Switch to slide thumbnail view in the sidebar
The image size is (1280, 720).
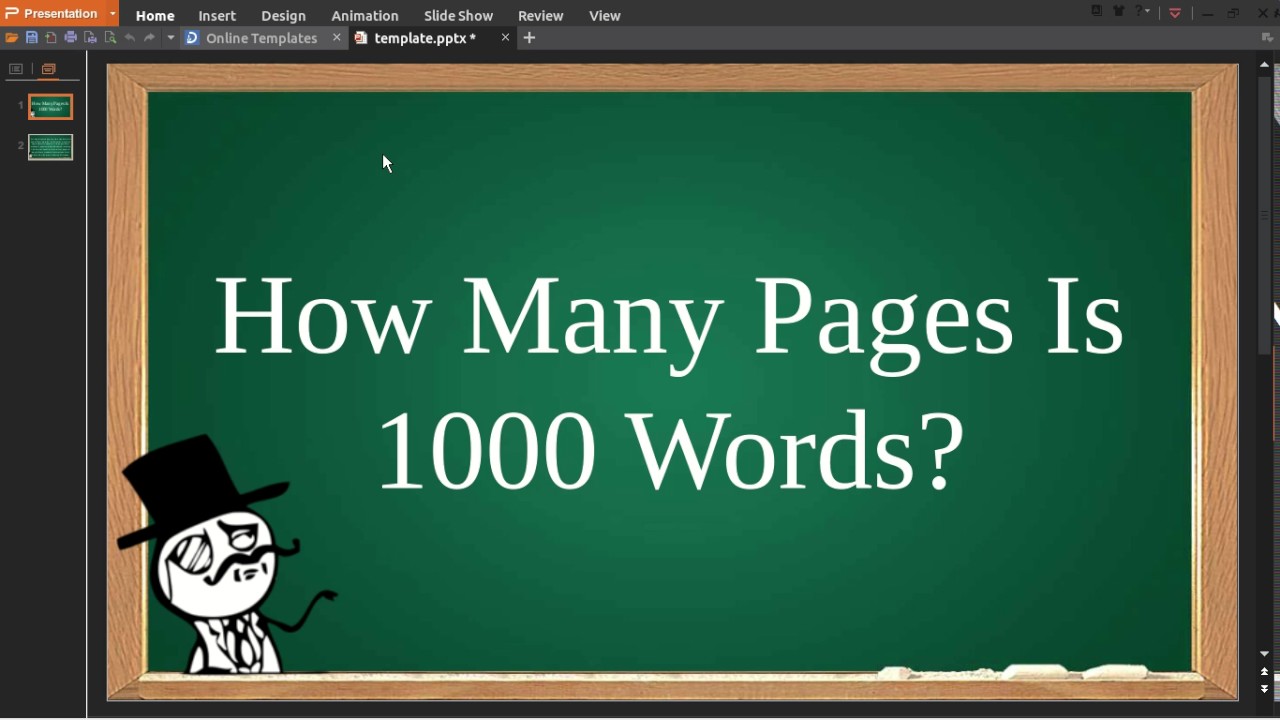(48, 69)
